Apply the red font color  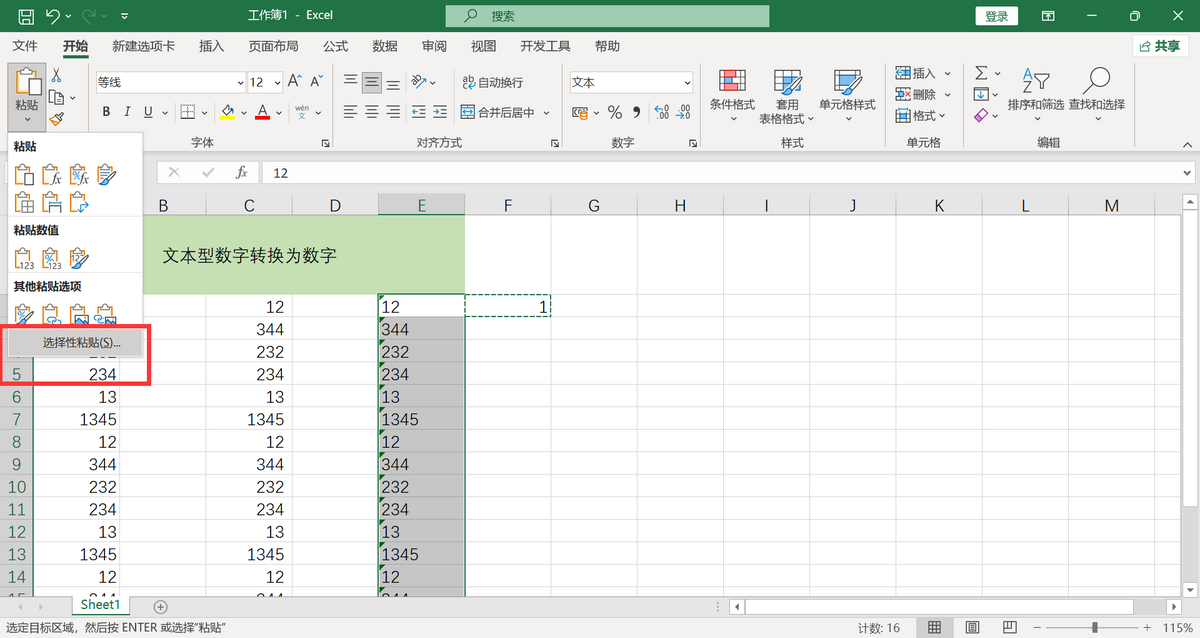tap(262, 112)
